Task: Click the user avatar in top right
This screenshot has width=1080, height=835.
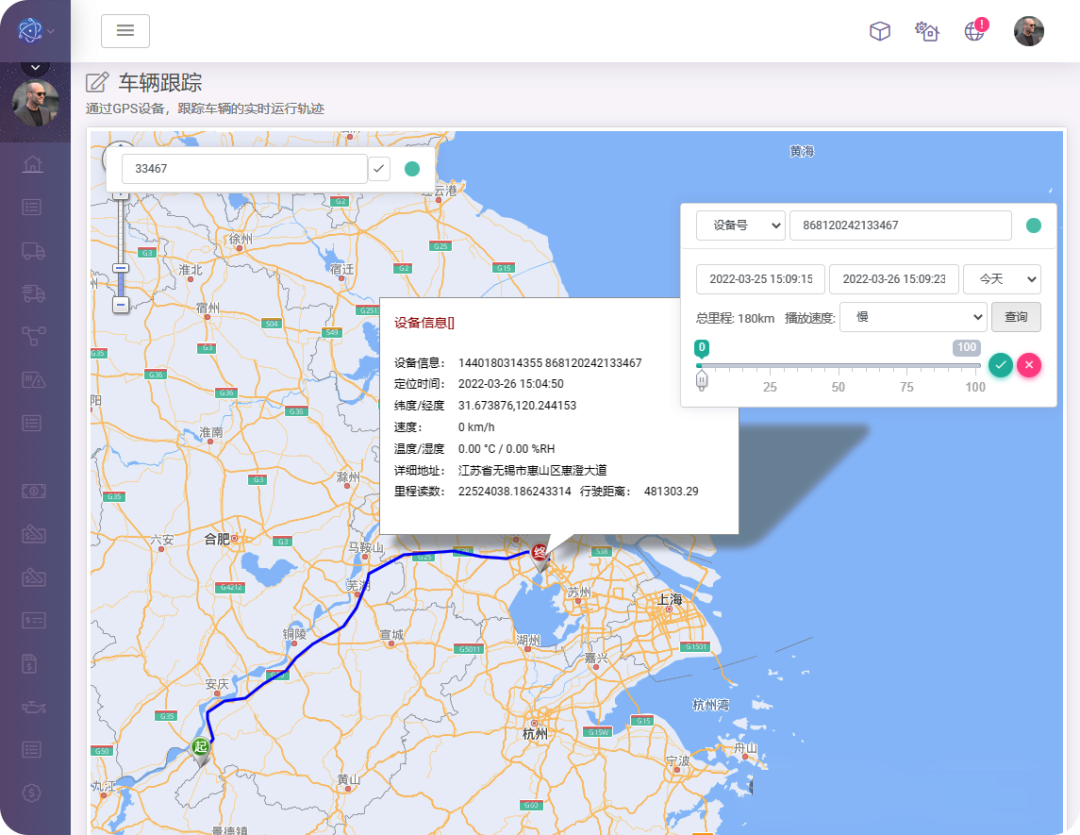Action: point(1028,31)
